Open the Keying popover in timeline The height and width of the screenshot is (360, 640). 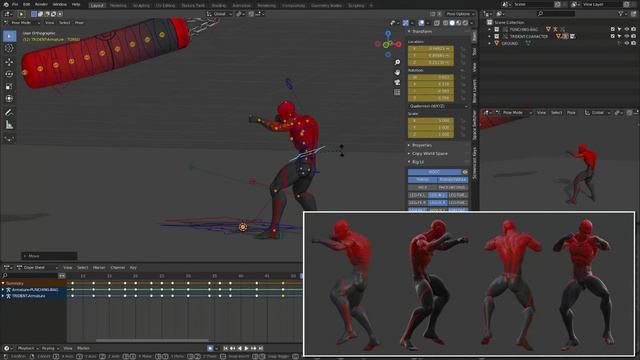tap(50, 349)
